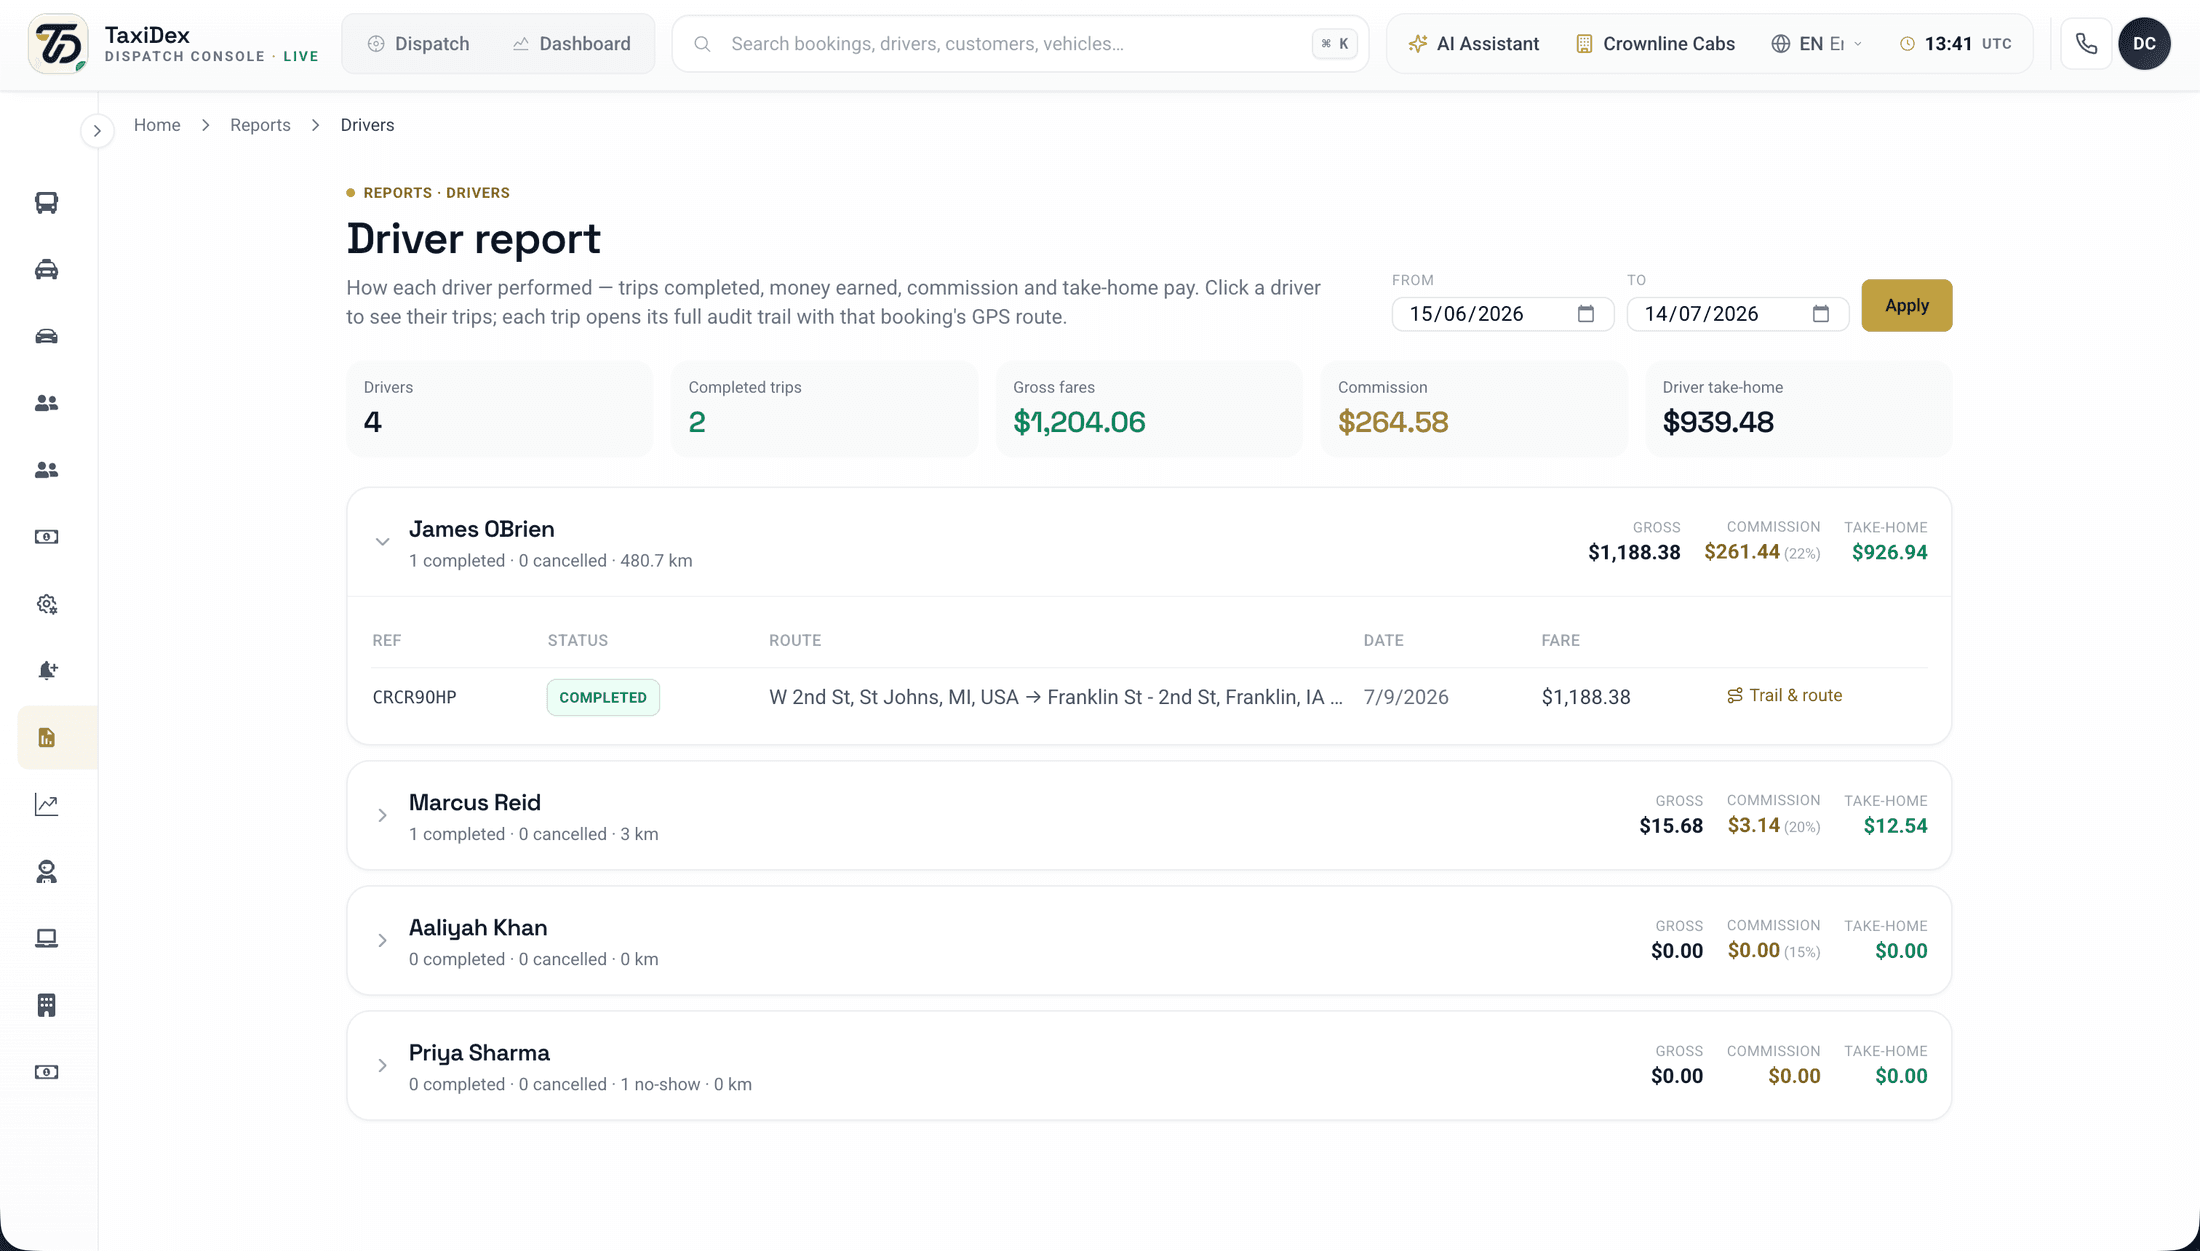
Task: Click the ROUTE column header
Action: (x=794, y=640)
